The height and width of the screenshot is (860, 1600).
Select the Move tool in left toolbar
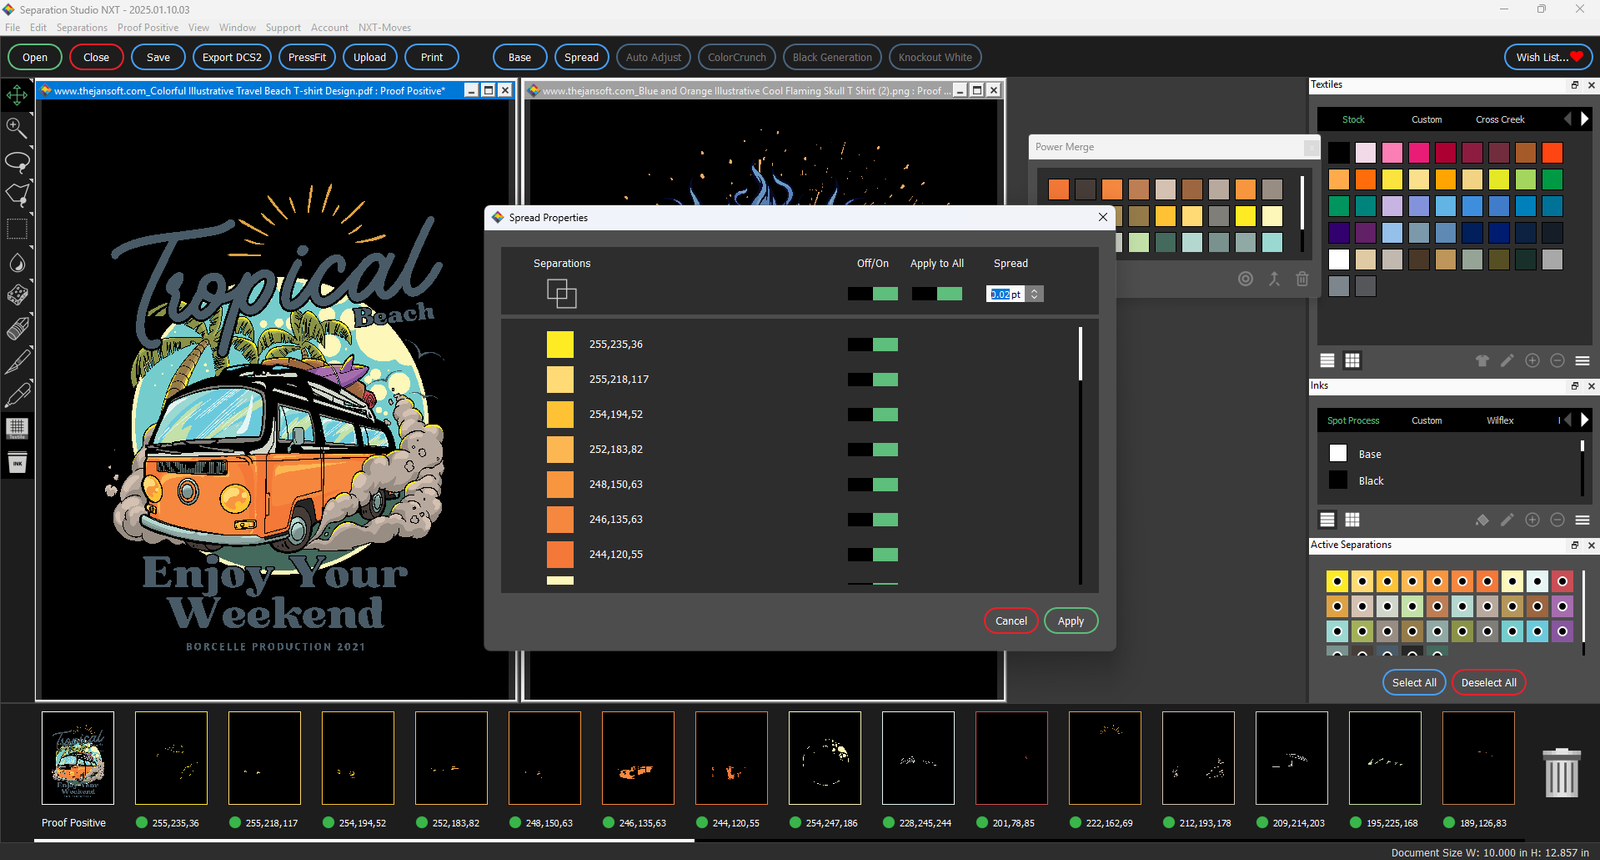click(17, 95)
